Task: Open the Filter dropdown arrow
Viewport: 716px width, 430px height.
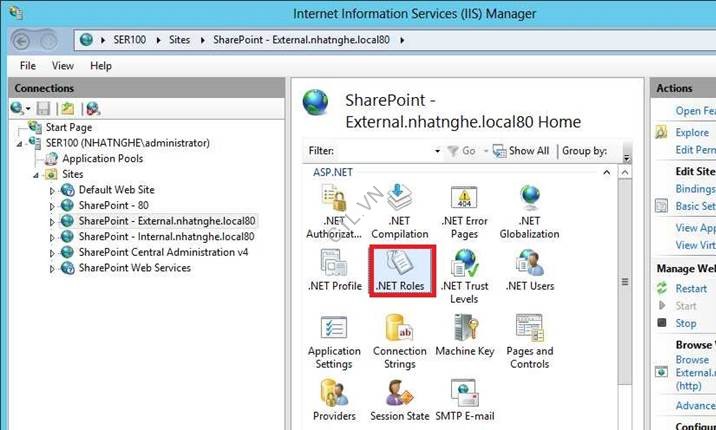Action: (x=437, y=151)
